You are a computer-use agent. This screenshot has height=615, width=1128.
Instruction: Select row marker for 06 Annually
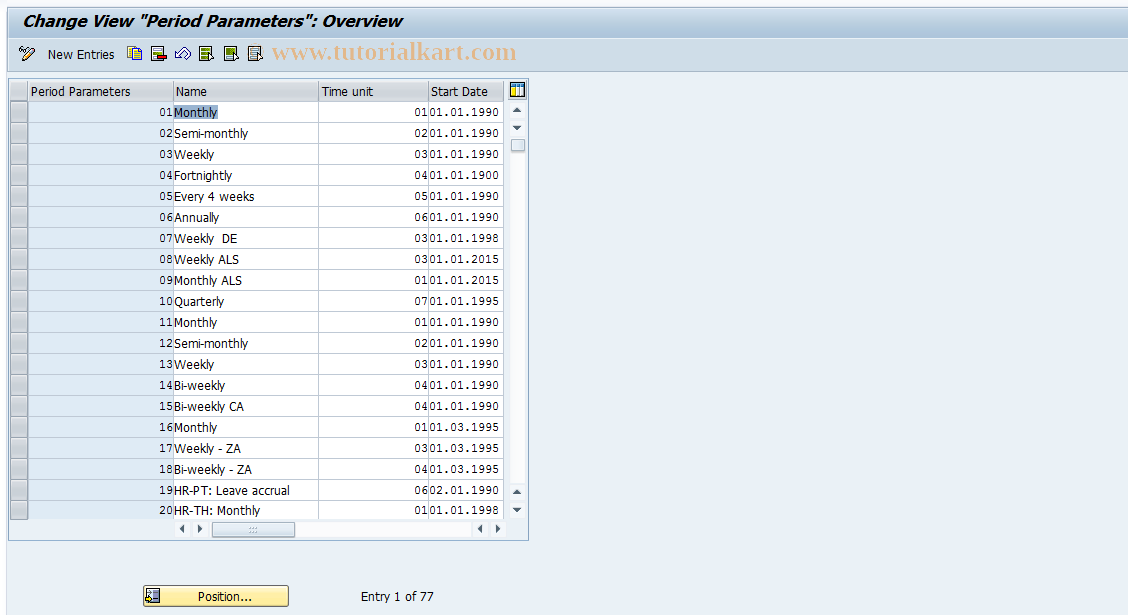[x=19, y=217]
